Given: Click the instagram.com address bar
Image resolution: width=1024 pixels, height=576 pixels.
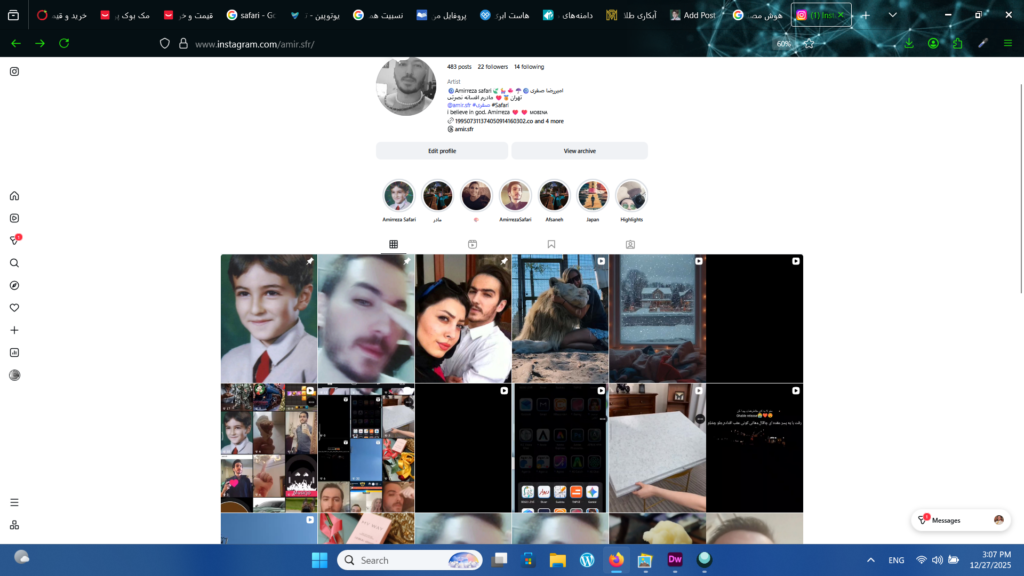Looking at the screenshot, I should tap(400, 44).
